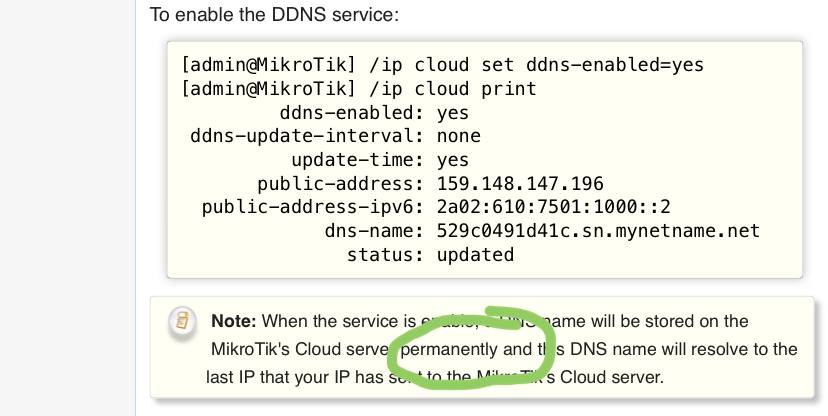Click the "dns-name:" field label
The width and height of the screenshot is (828, 416).
[x=374, y=231]
